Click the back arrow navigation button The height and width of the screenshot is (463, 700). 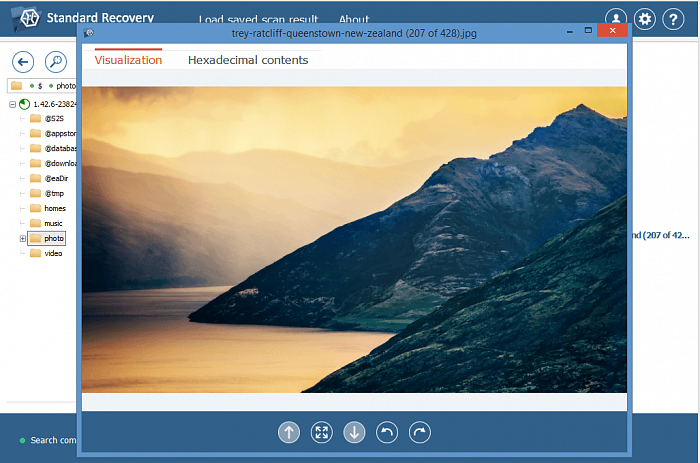(x=22, y=62)
